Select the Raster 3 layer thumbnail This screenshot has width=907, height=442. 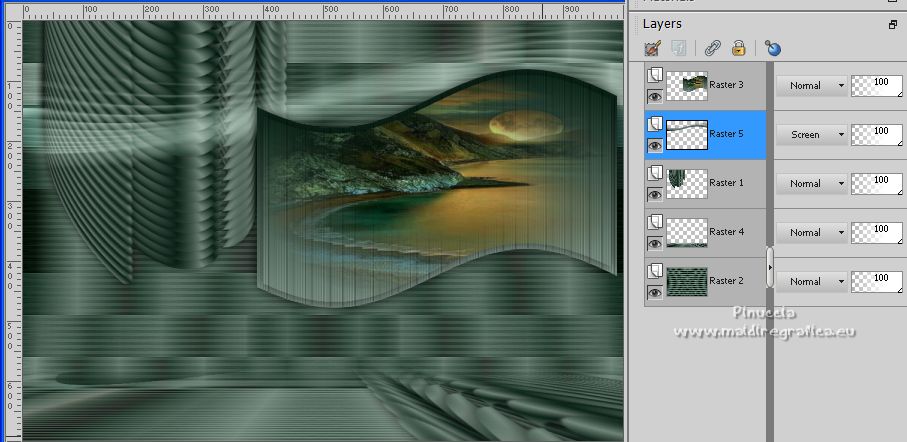point(687,86)
